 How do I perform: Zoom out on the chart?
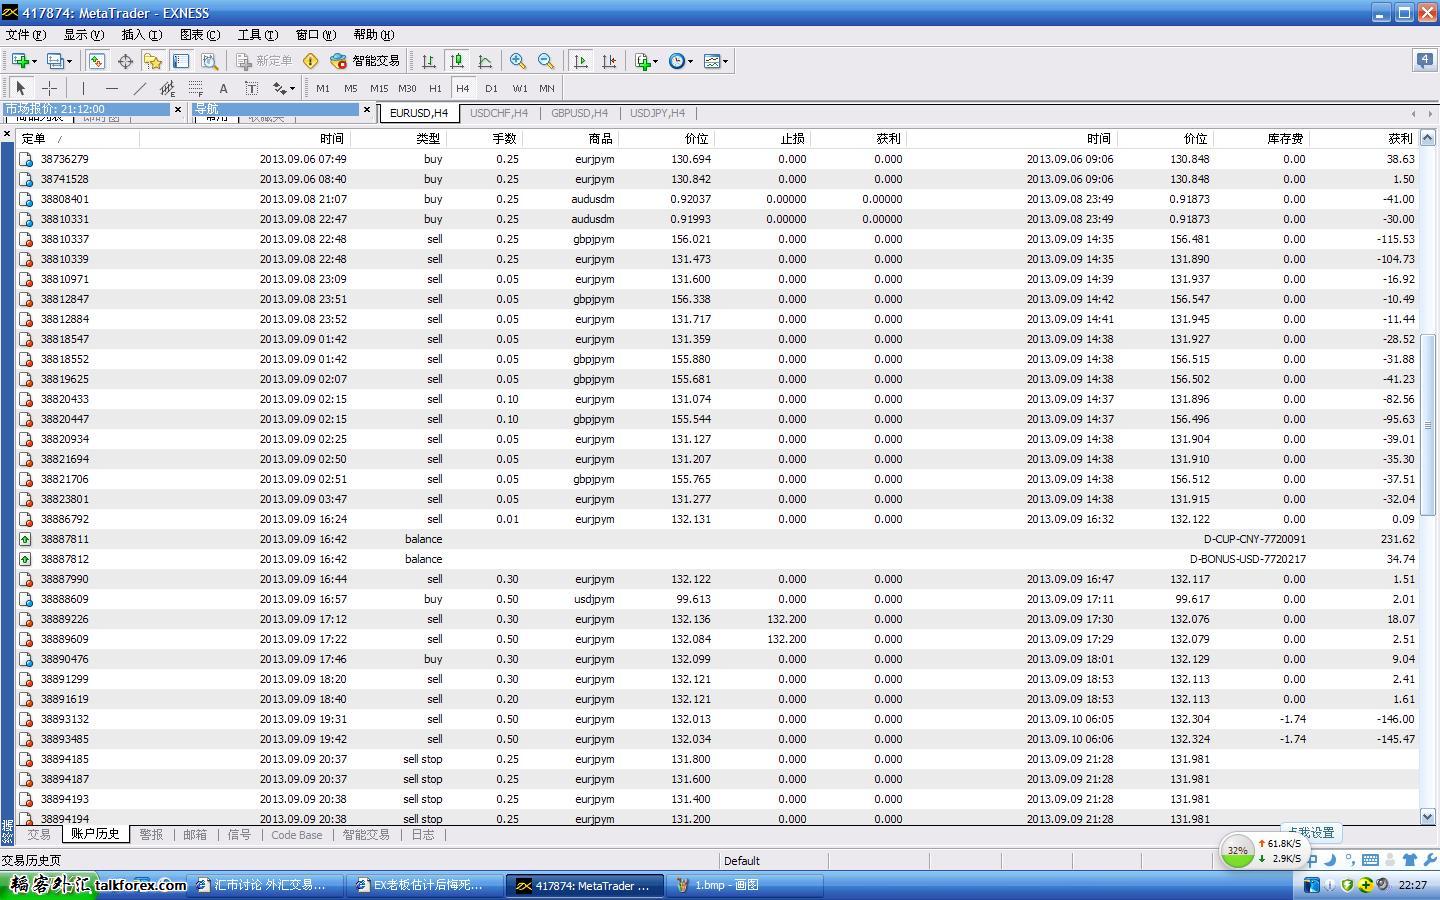click(x=546, y=61)
